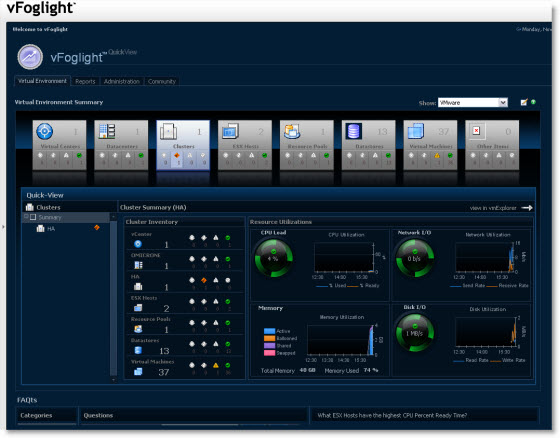
Task: Switch to the Reports tab
Action: [85, 81]
